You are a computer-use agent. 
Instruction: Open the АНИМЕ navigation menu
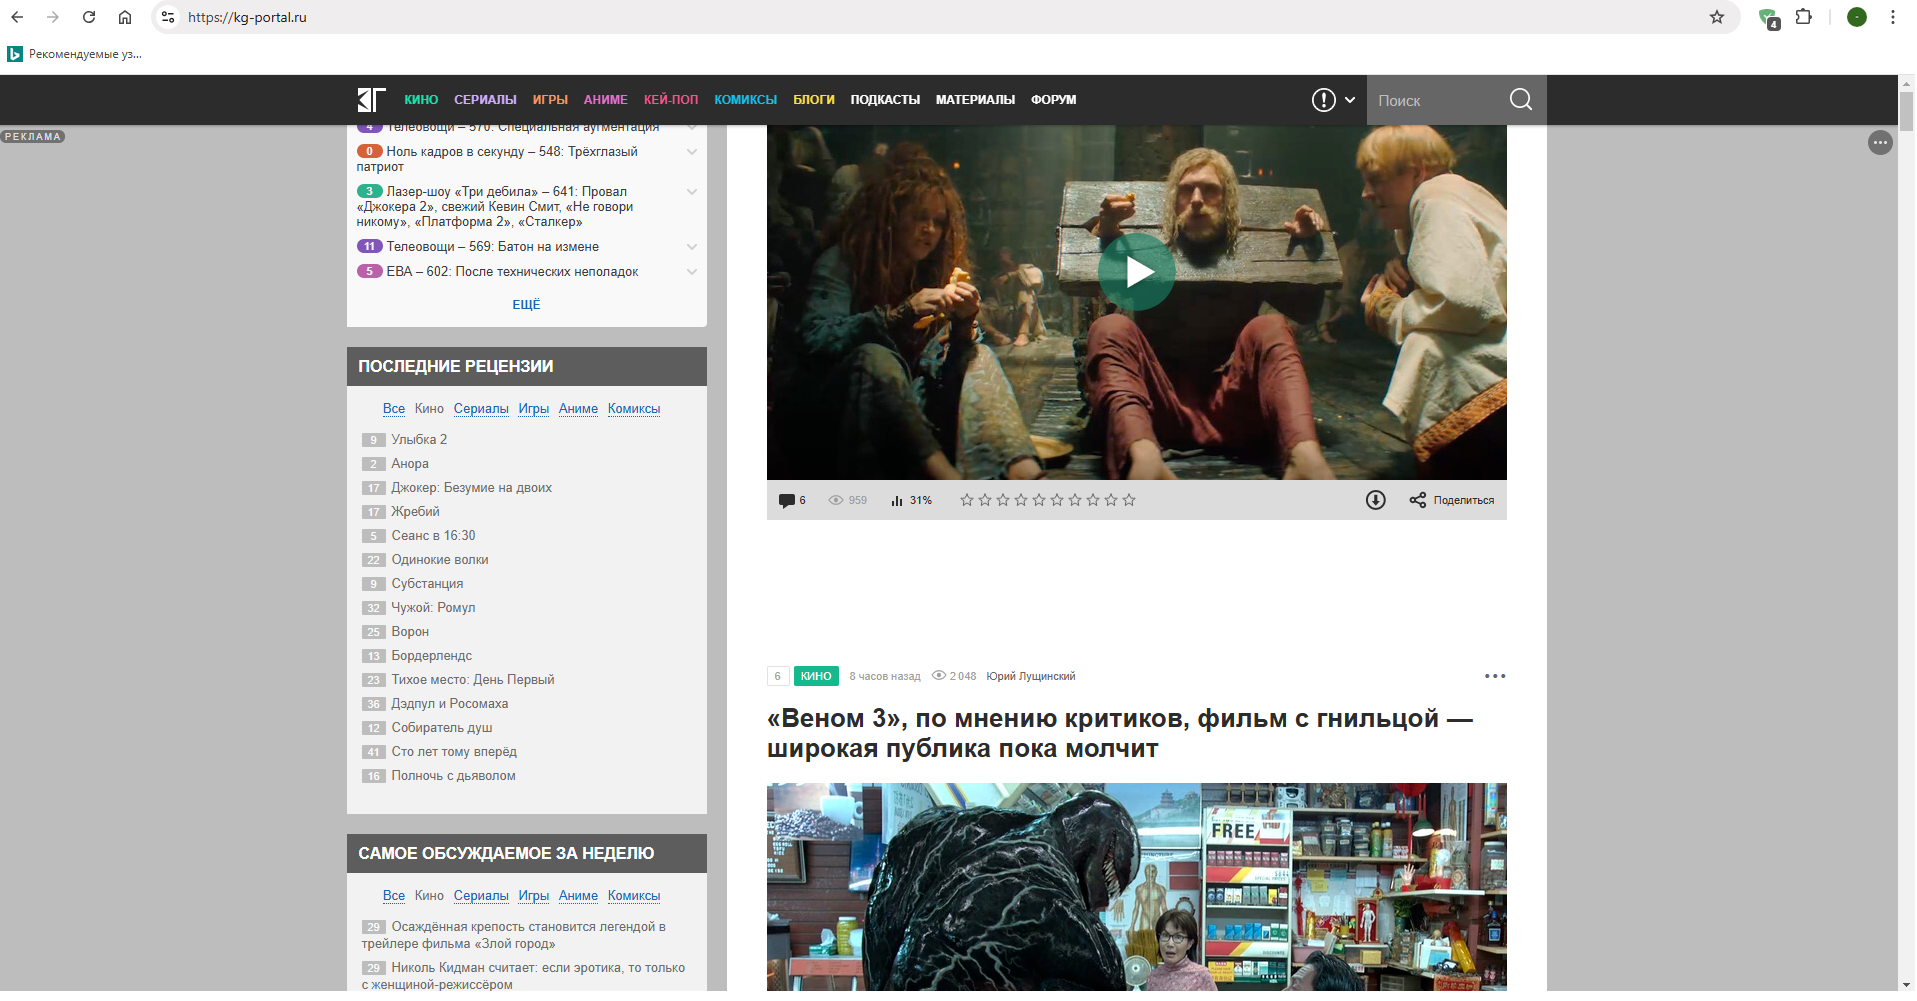point(606,100)
